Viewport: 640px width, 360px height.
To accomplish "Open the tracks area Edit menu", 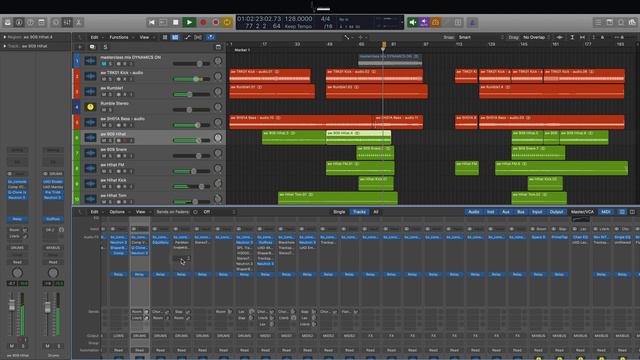I will [94, 37].
